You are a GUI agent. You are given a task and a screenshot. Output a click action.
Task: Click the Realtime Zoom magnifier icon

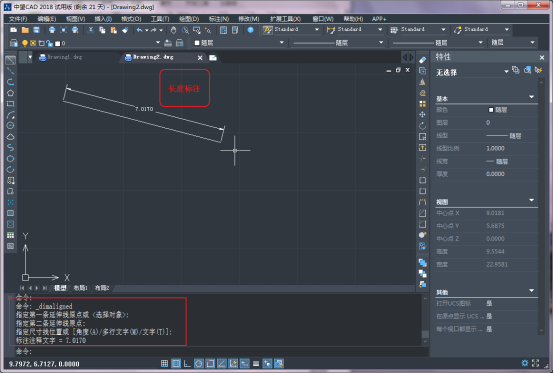point(185,30)
